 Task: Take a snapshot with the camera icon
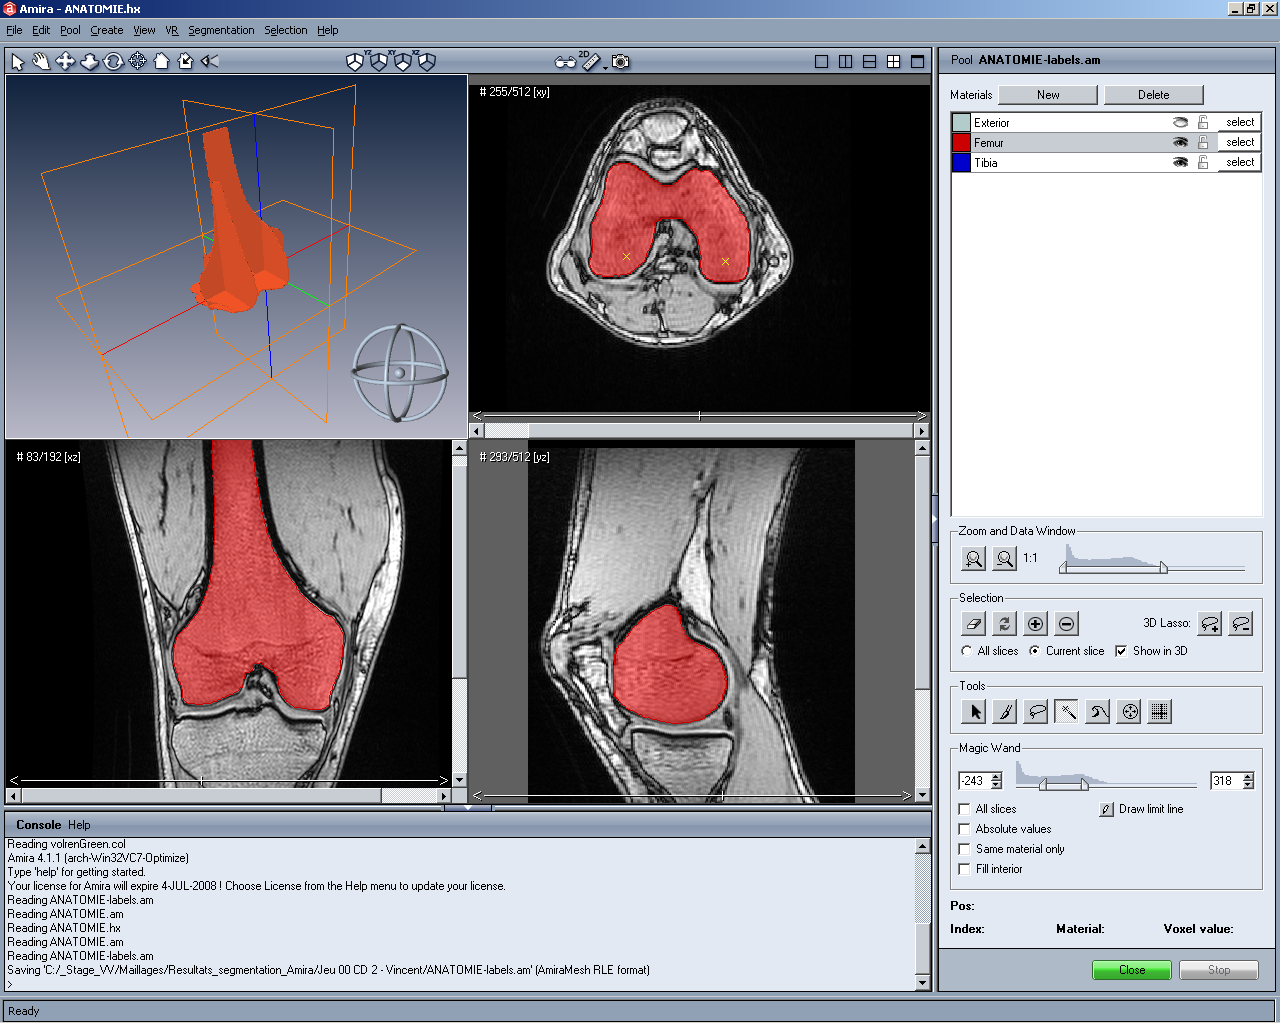(x=621, y=62)
